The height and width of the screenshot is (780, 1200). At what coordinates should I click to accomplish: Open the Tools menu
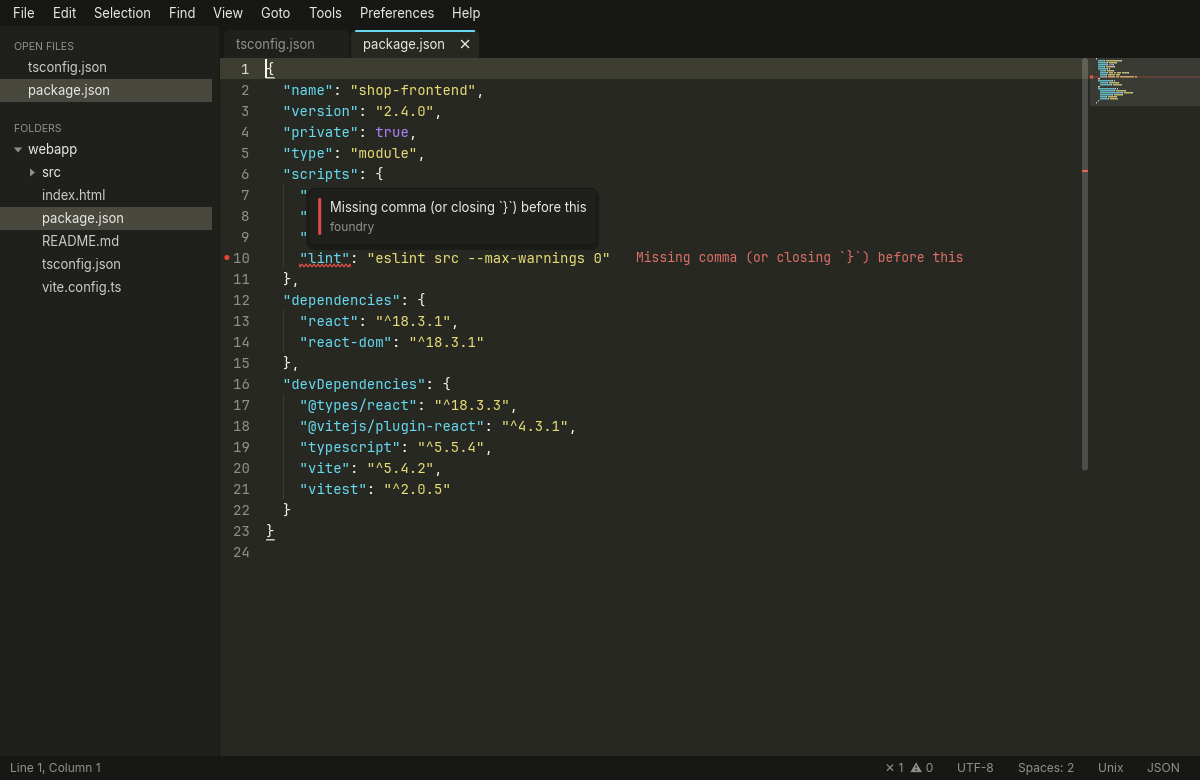[325, 13]
